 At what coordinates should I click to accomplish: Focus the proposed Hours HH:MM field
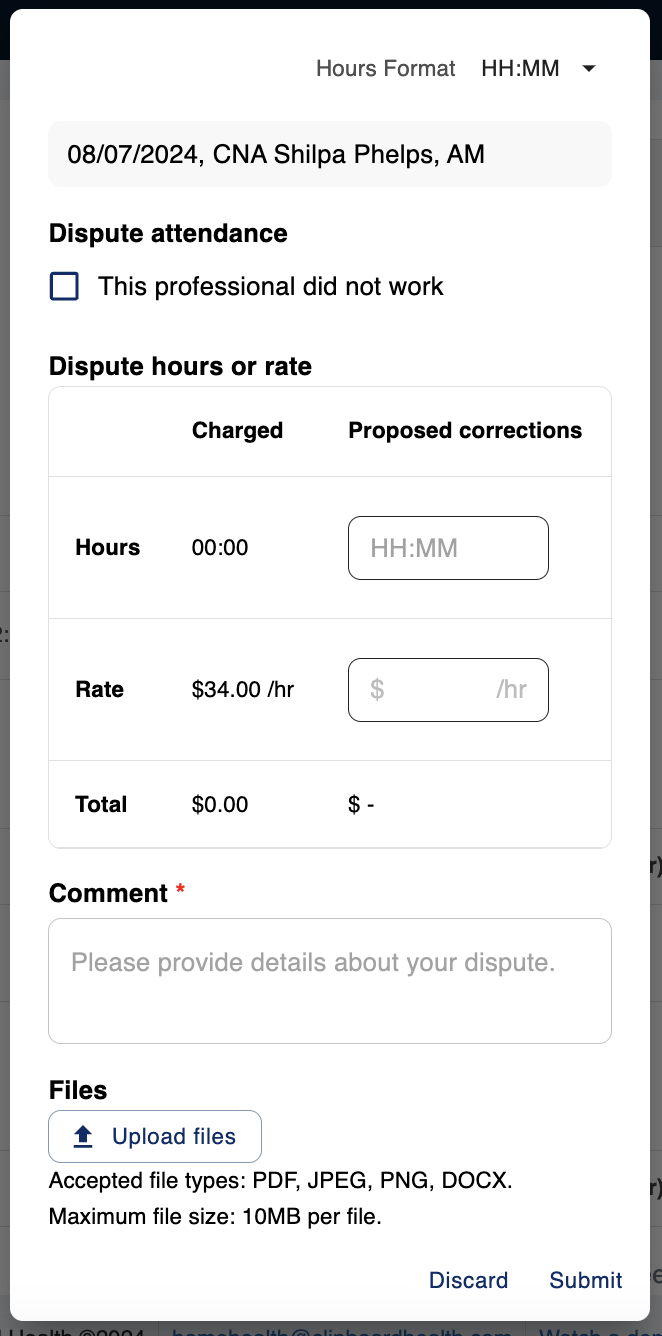[x=448, y=548]
